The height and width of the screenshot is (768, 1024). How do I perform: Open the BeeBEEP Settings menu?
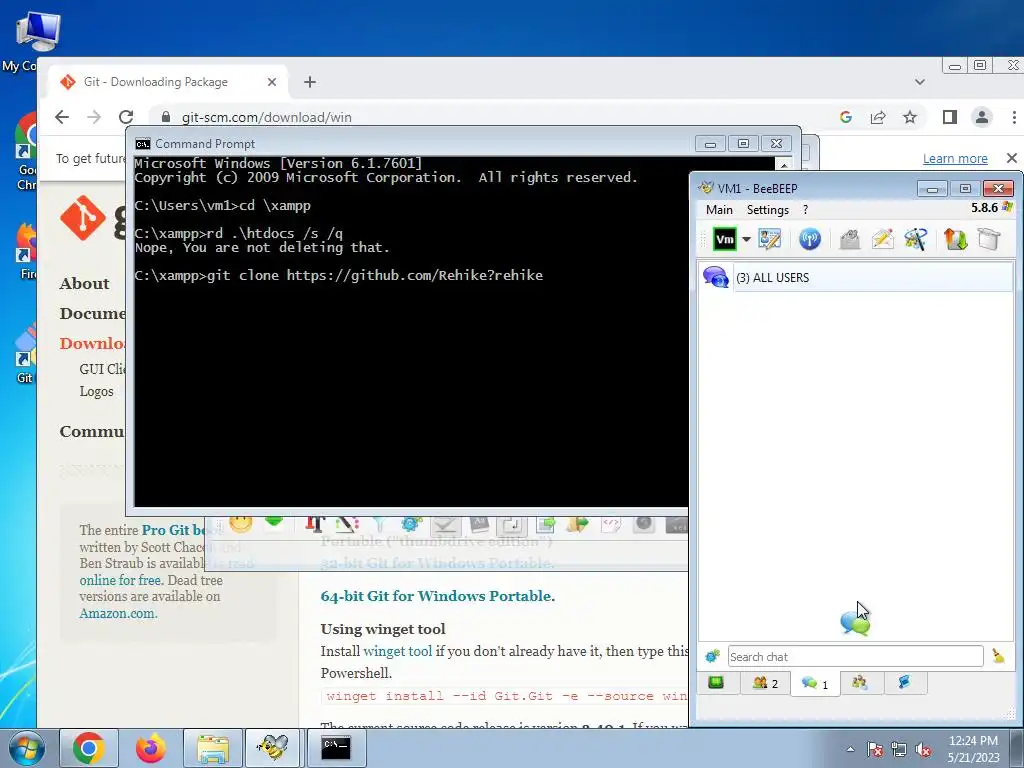767,210
